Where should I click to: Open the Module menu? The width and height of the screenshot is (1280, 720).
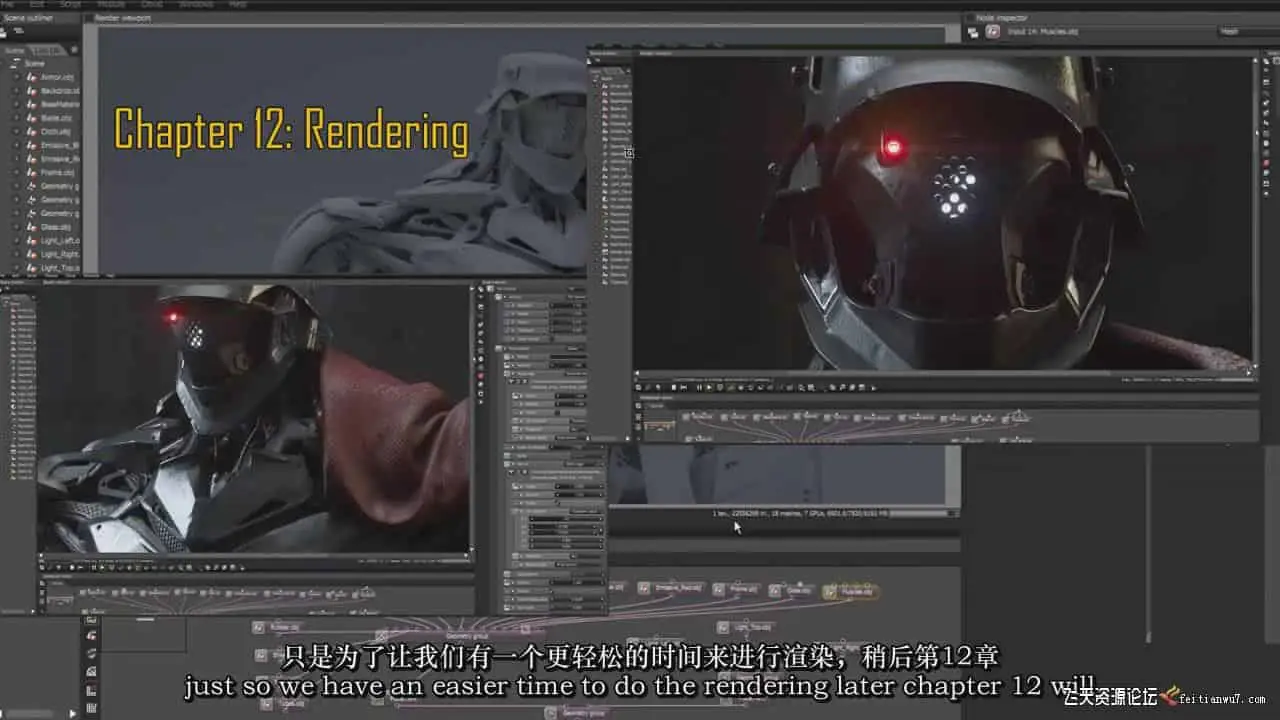110,4
